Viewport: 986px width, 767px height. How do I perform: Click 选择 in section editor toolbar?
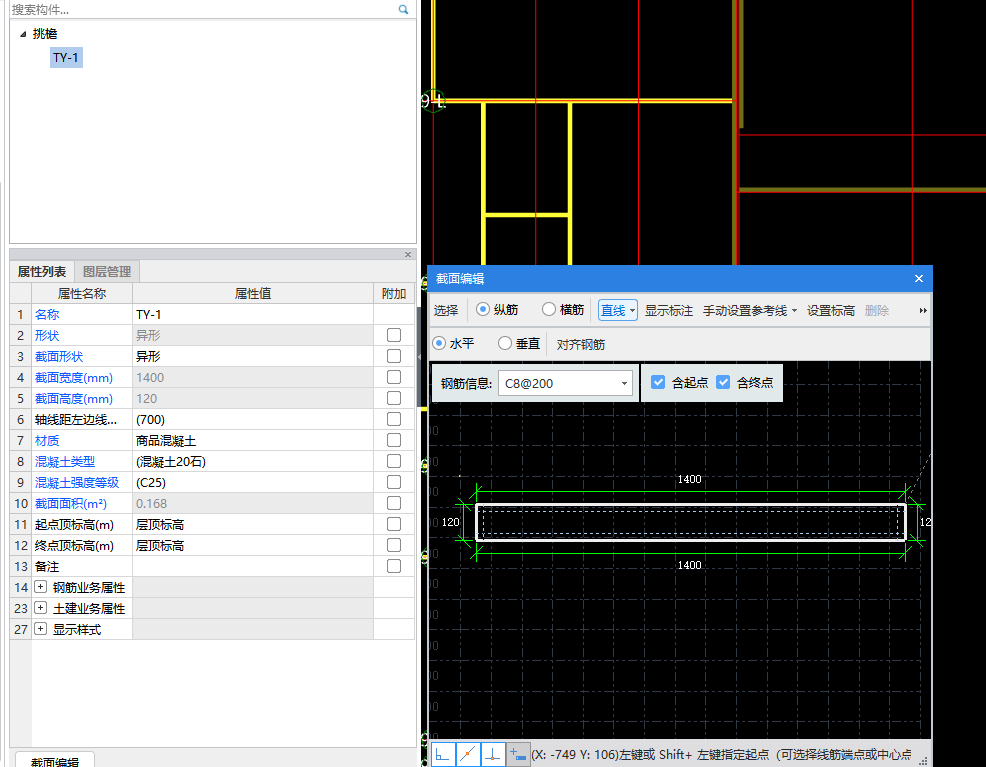pos(446,311)
